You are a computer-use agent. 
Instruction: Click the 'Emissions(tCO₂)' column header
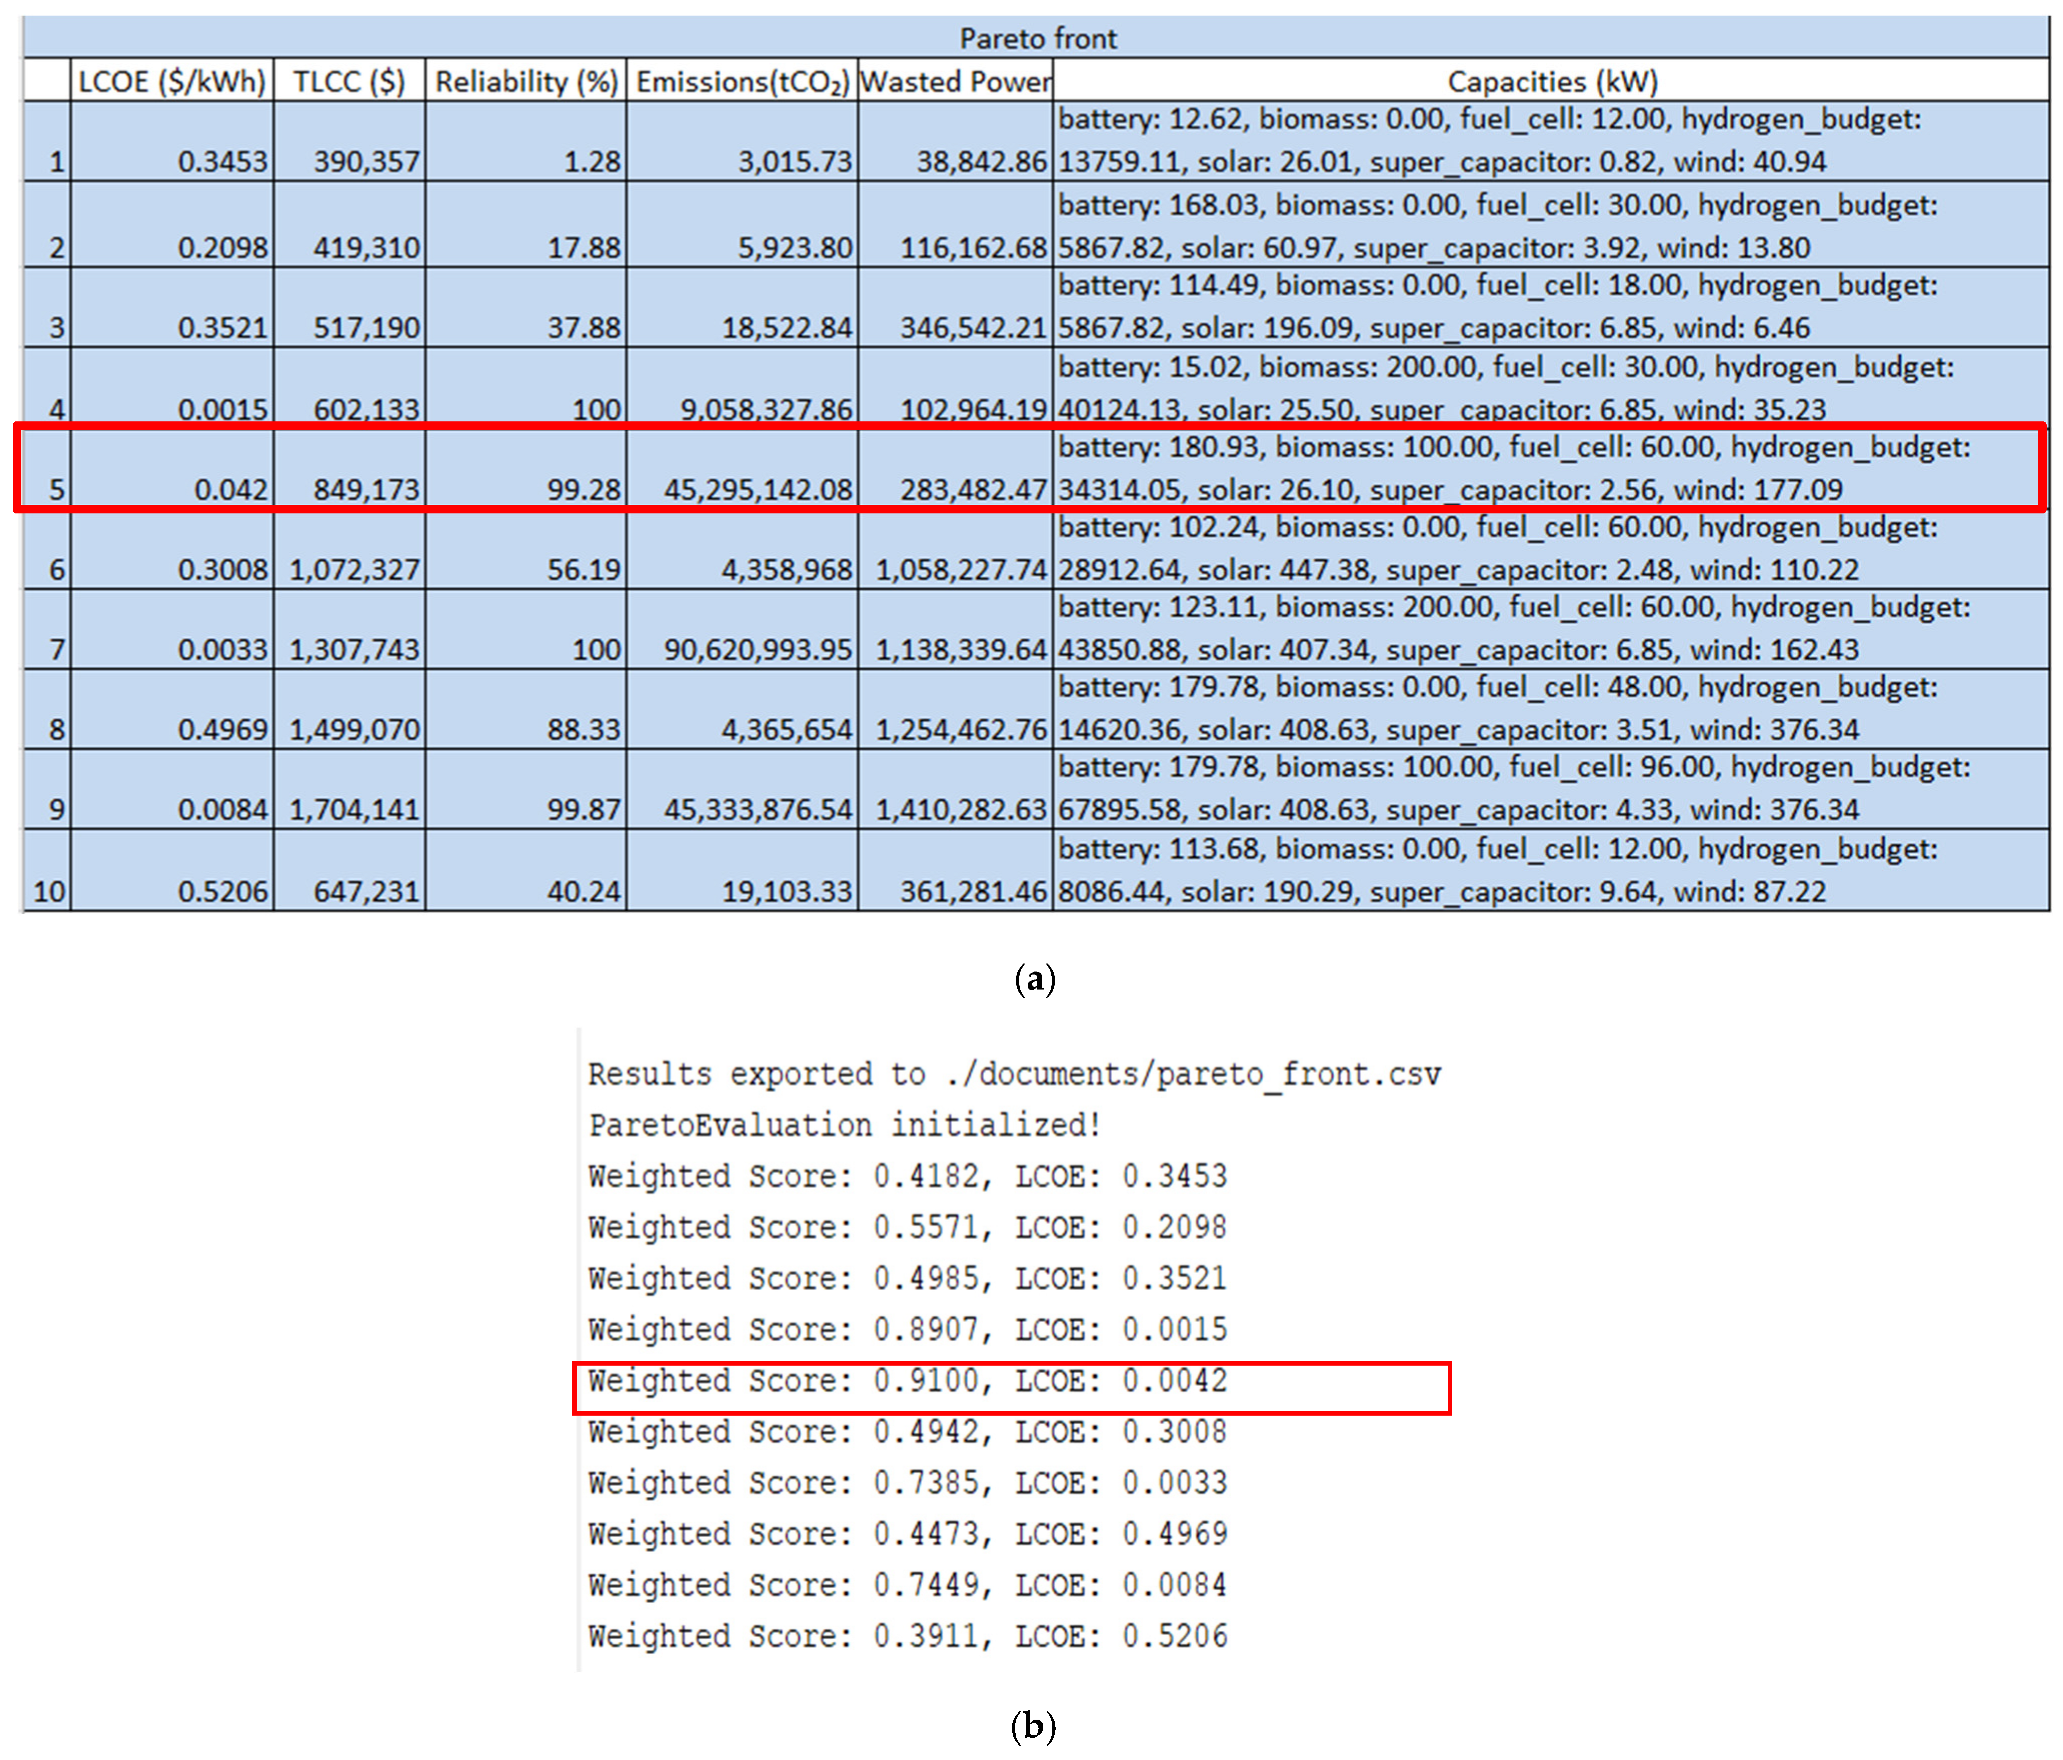tap(742, 80)
